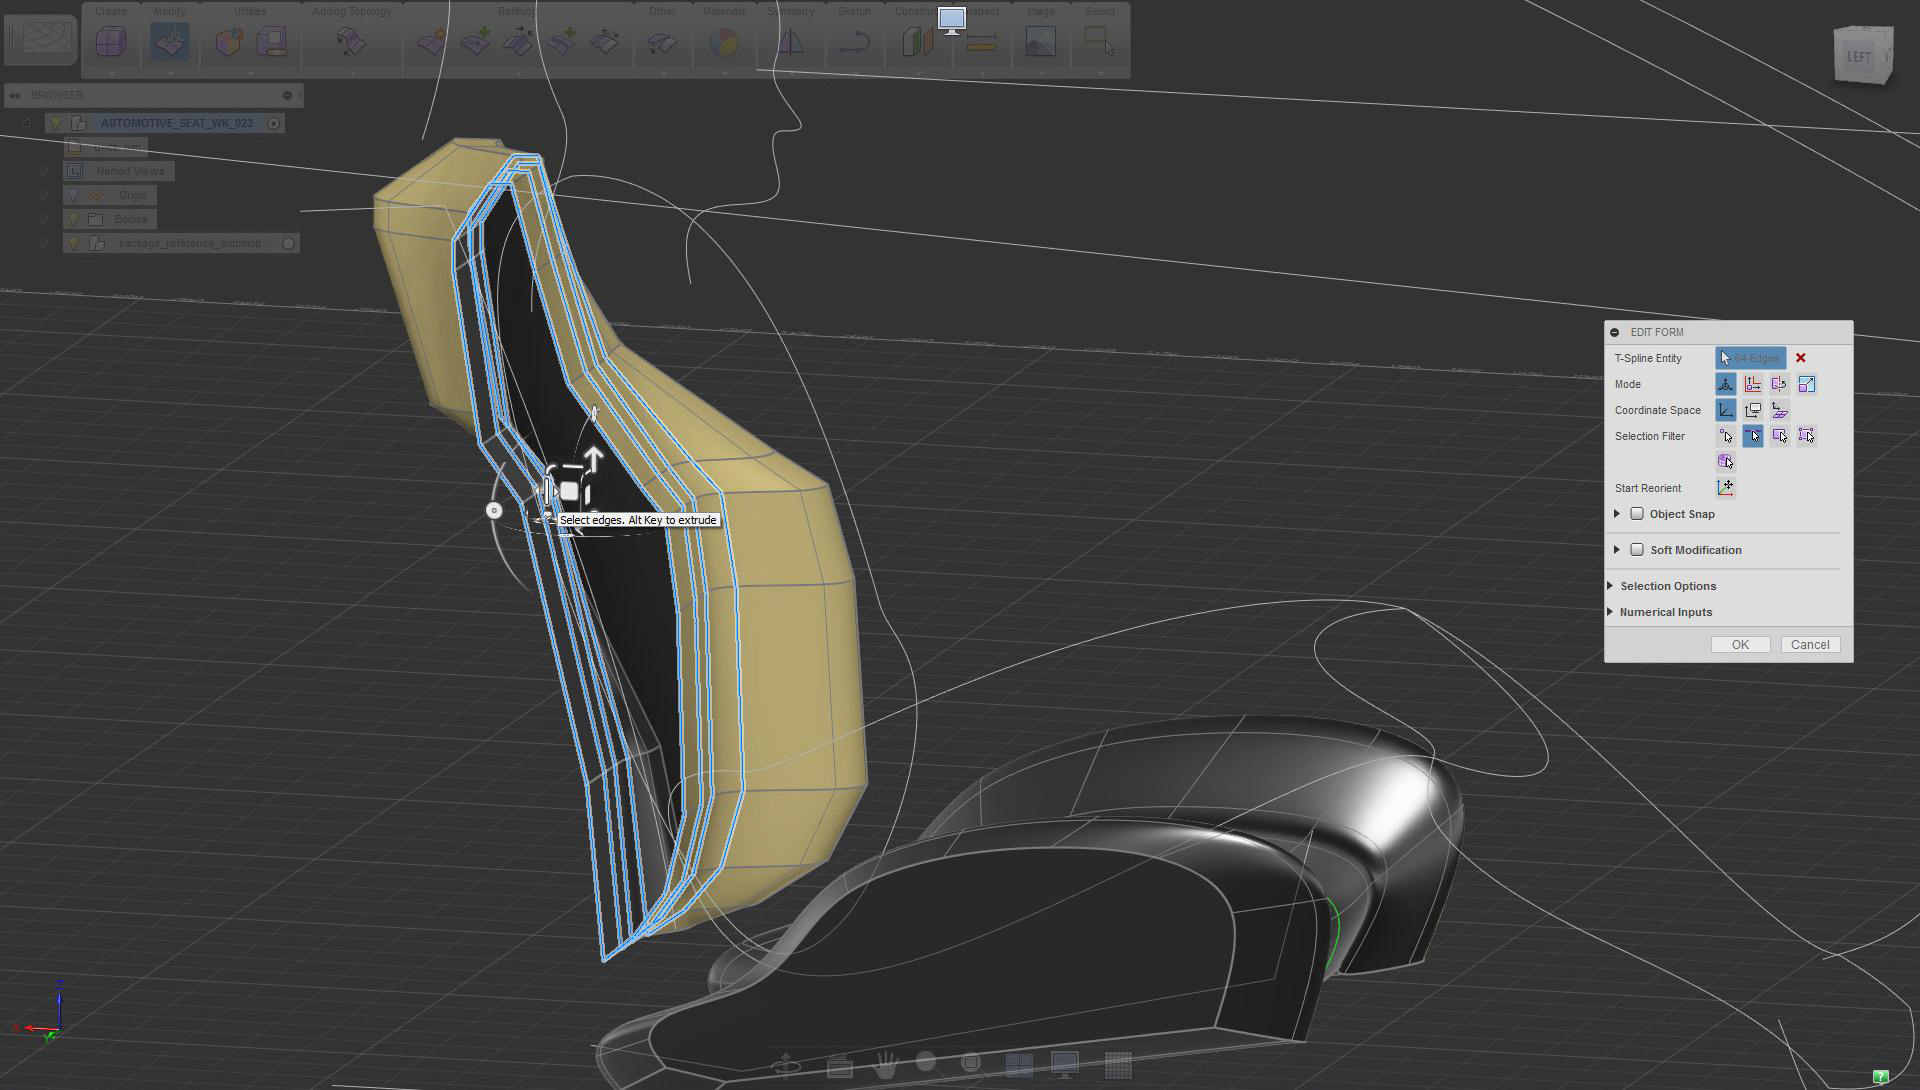Open the Modify toolbar menu
Screen dimensions: 1920x1090
(169, 12)
